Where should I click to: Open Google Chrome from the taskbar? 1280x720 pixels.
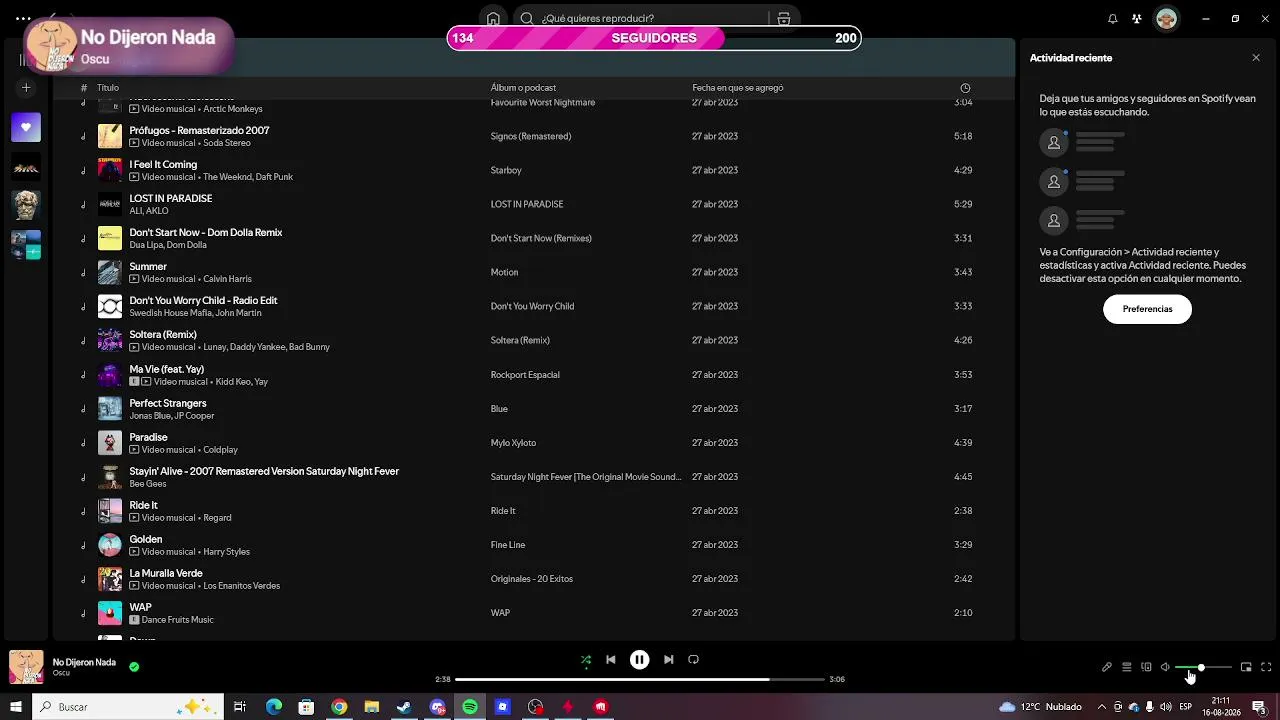(x=339, y=707)
